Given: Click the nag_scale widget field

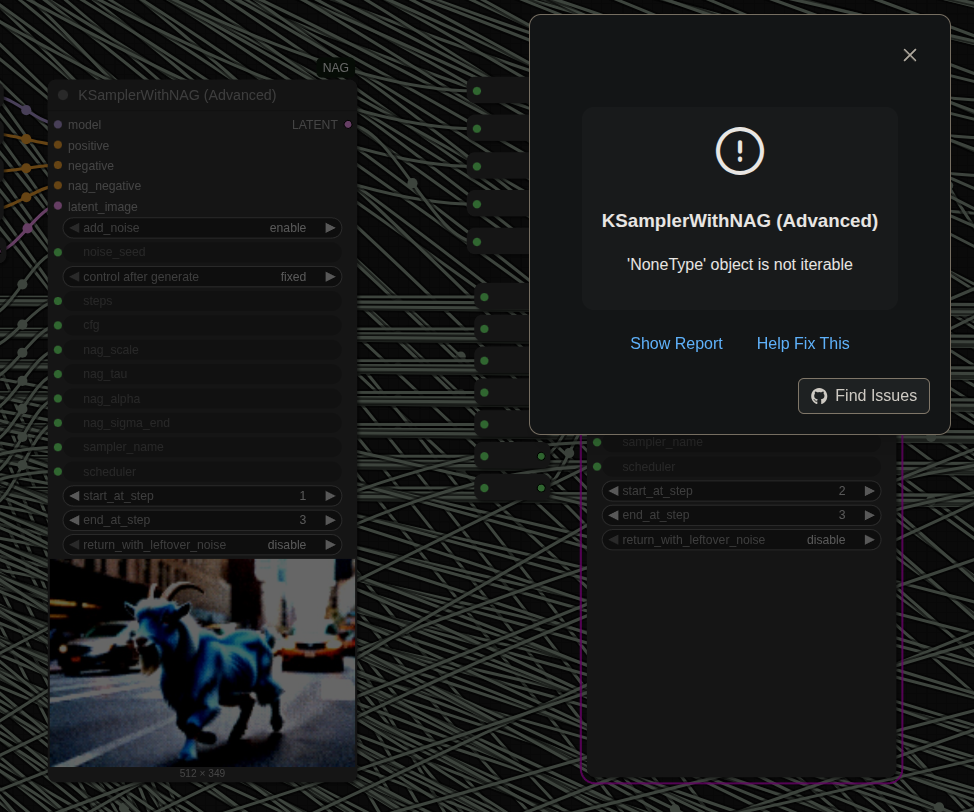Looking at the screenshot, I should tap(203, 350).
